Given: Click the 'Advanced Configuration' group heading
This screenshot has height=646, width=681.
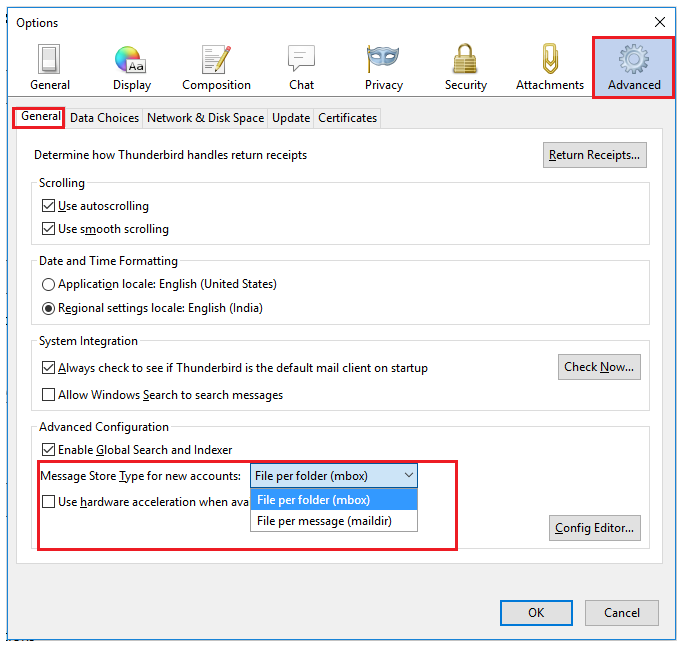Looking at the screenshot, I should tap(104, 427).
